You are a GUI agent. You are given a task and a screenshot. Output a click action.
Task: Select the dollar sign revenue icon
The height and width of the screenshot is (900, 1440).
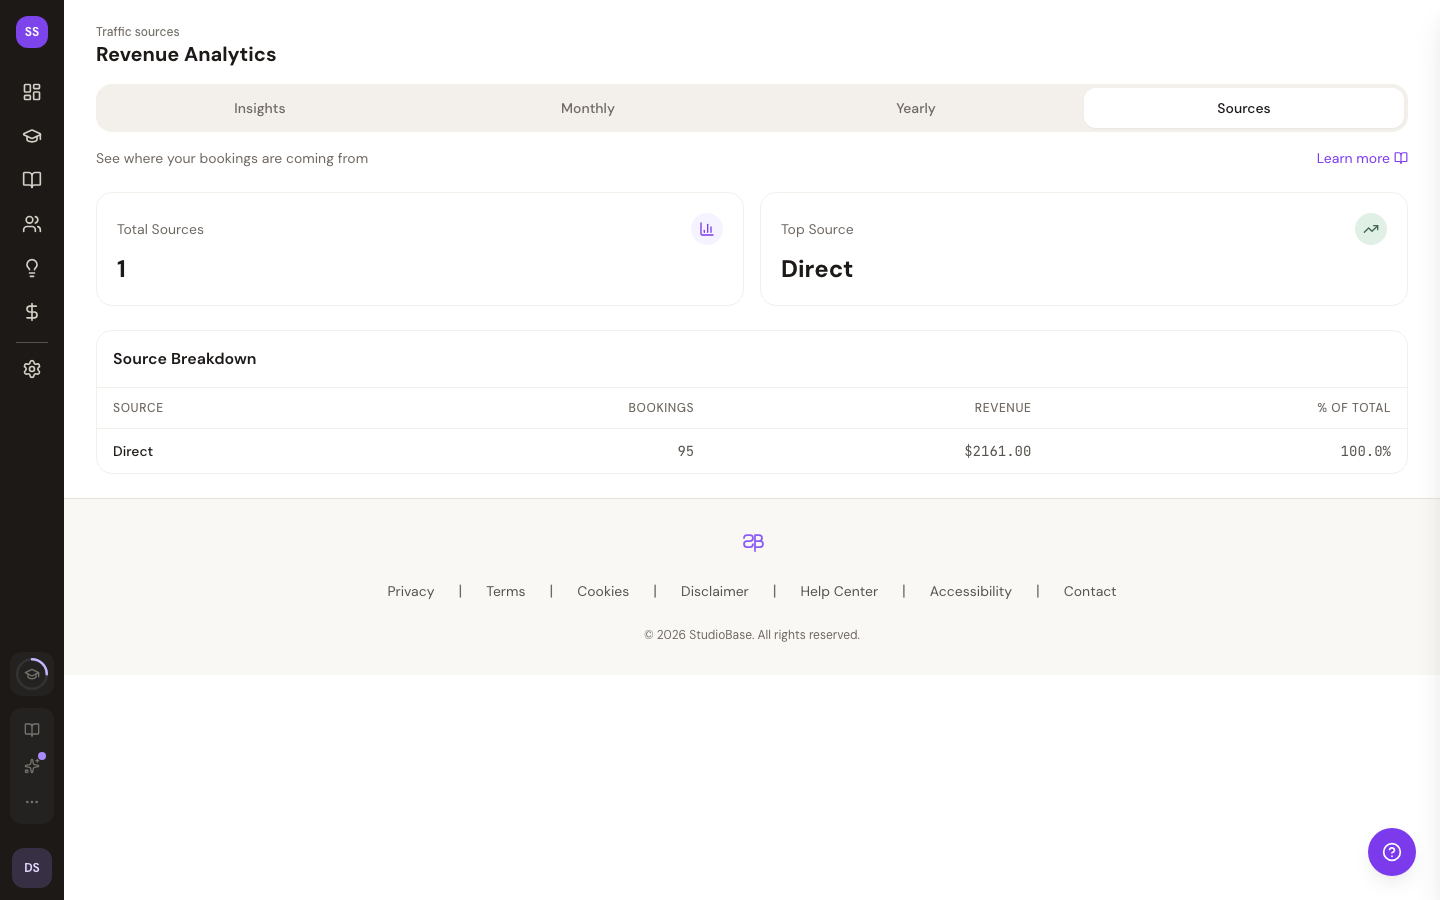tap(32, 312)
